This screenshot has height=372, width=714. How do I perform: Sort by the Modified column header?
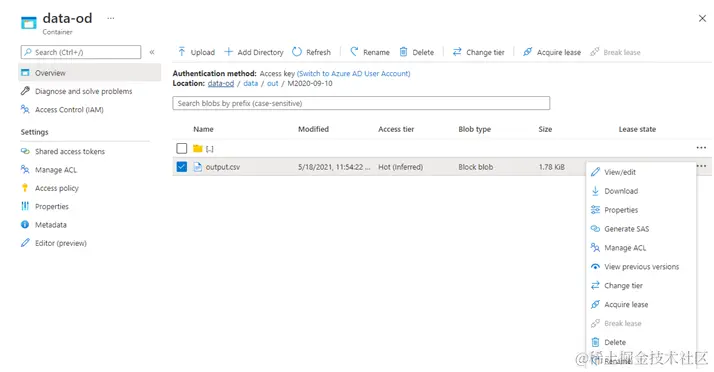pyautogui.click(x=313, y=129)
